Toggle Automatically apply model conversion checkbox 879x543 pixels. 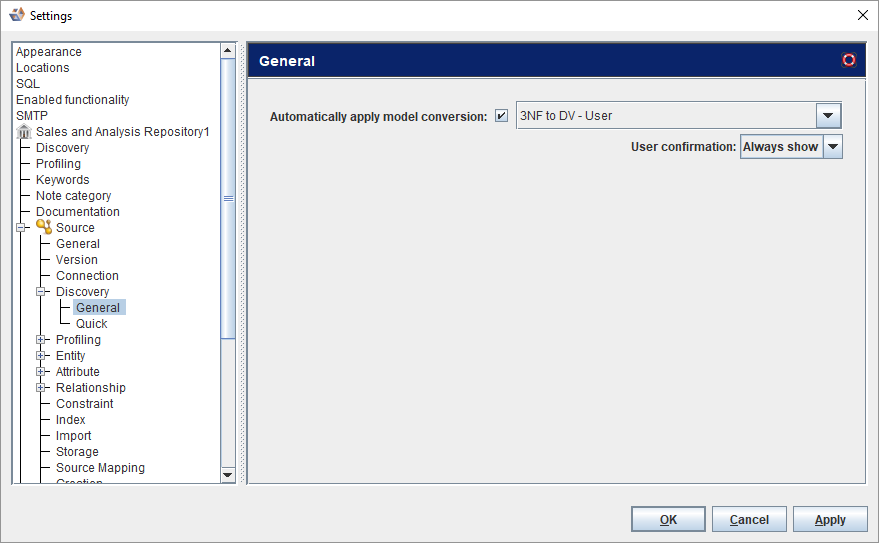click(x=502, y=116)
